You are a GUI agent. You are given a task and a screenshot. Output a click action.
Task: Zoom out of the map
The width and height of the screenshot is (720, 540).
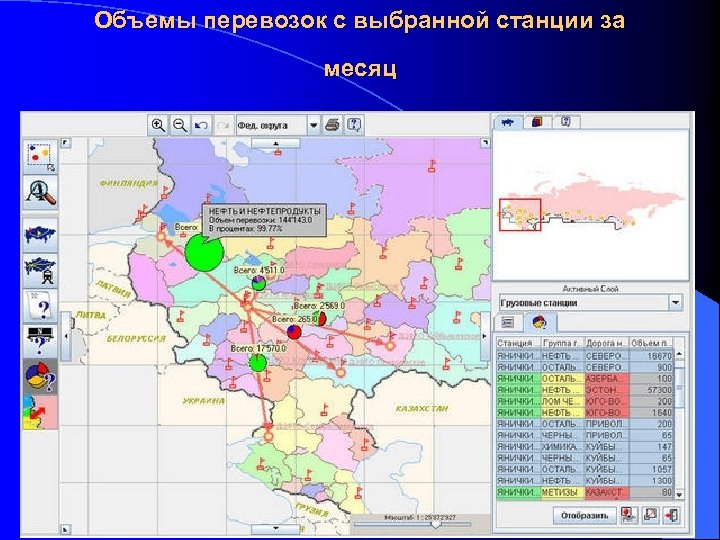point(180,125)
